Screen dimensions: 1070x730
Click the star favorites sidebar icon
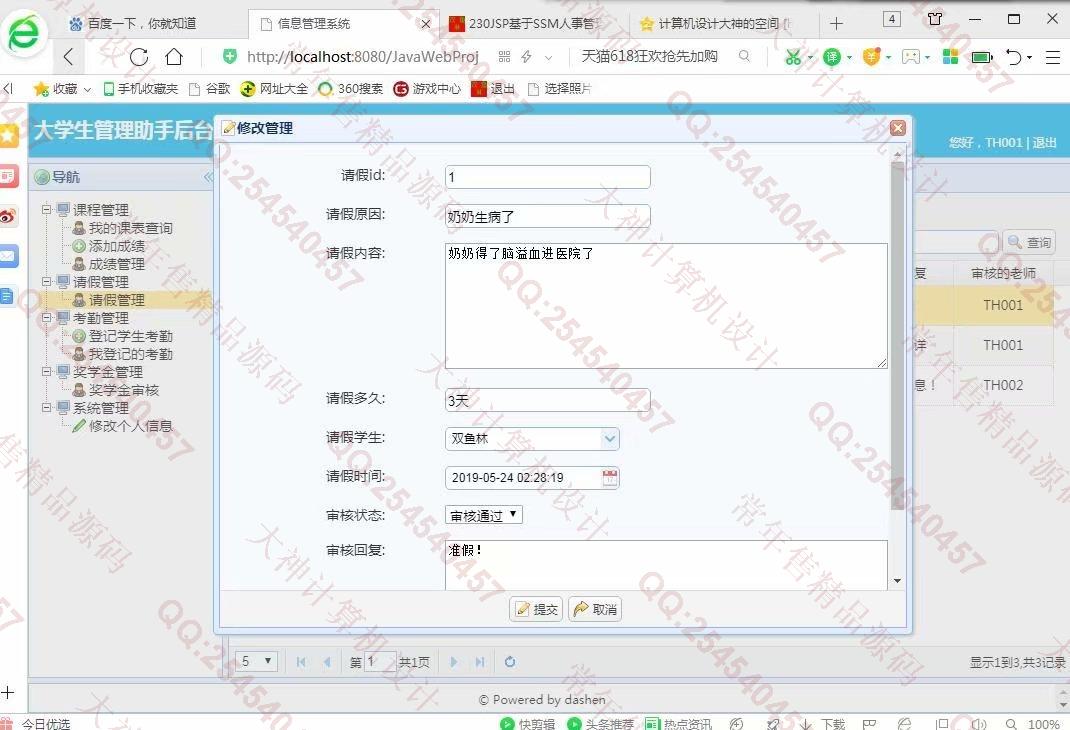click(9, 135)
